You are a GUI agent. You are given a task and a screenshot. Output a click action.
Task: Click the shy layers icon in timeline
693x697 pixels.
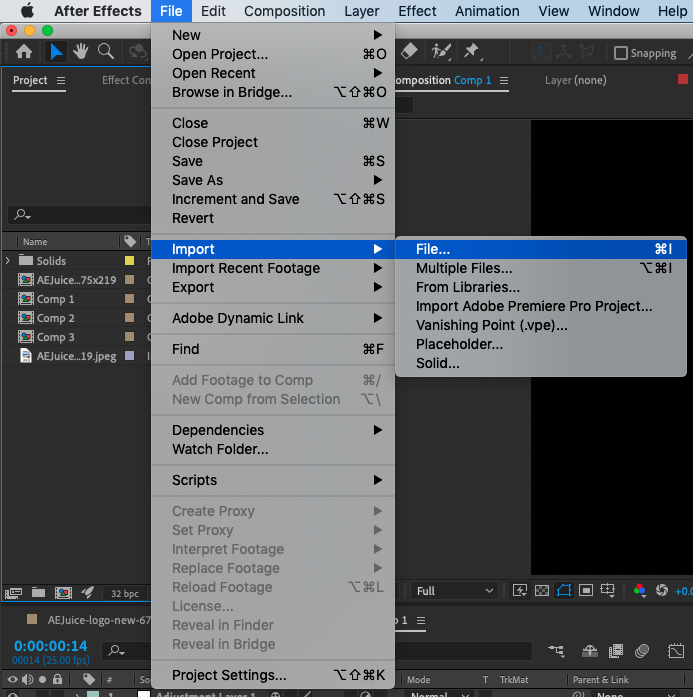point(590,651)
